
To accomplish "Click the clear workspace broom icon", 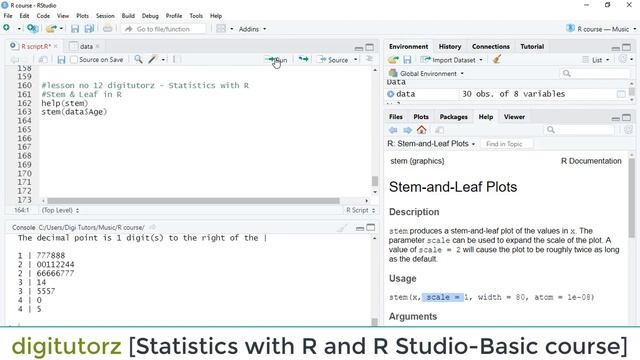I will pos(496,60).
